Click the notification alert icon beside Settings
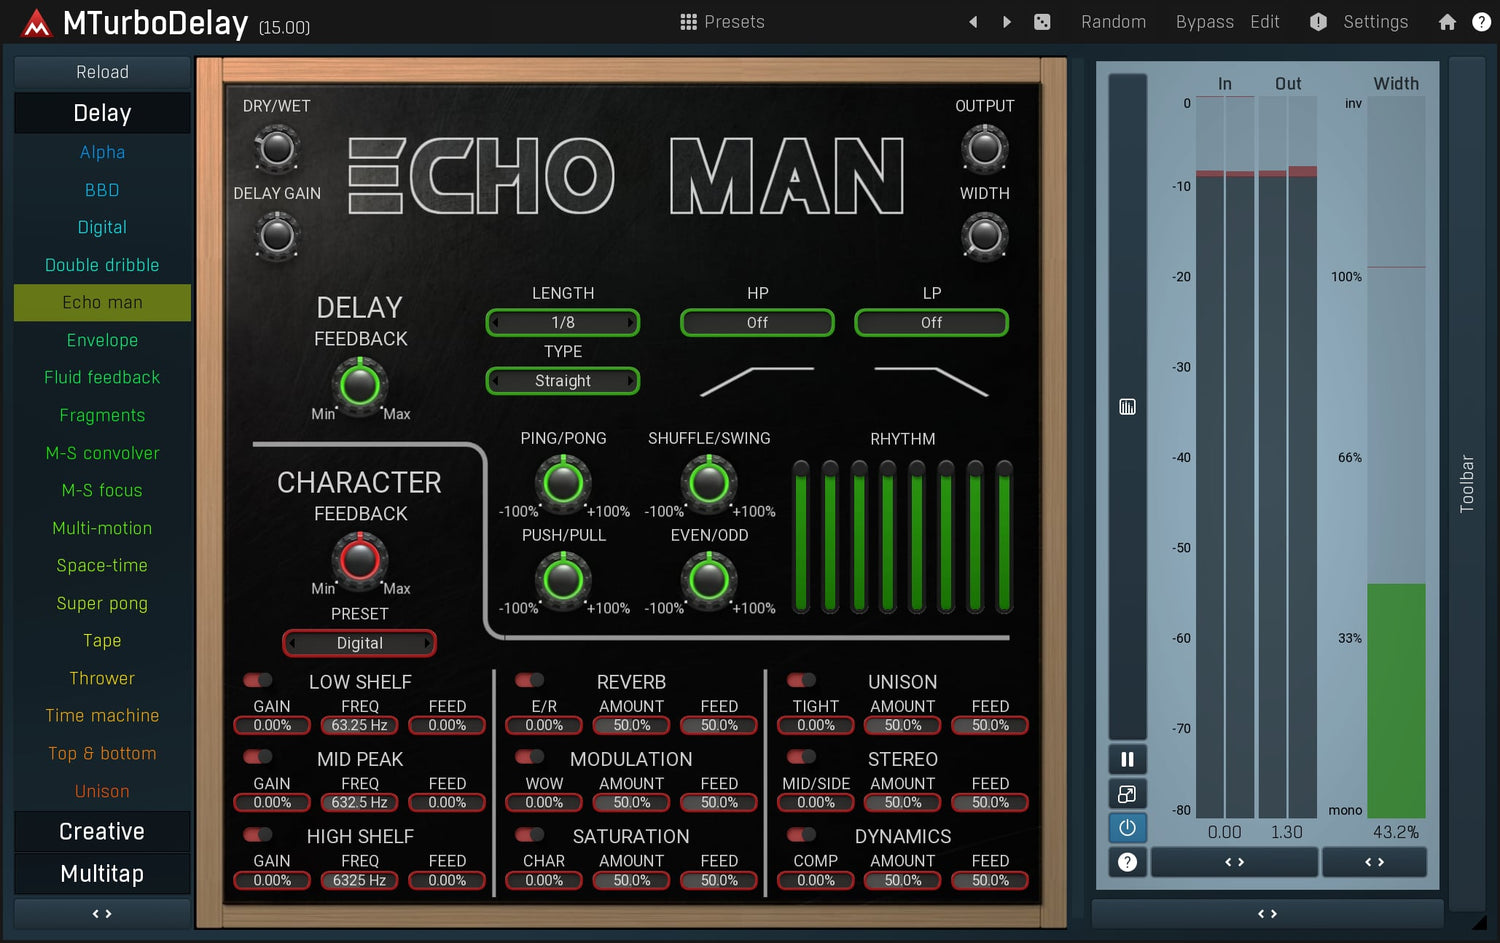 [x=1318, y=22]
